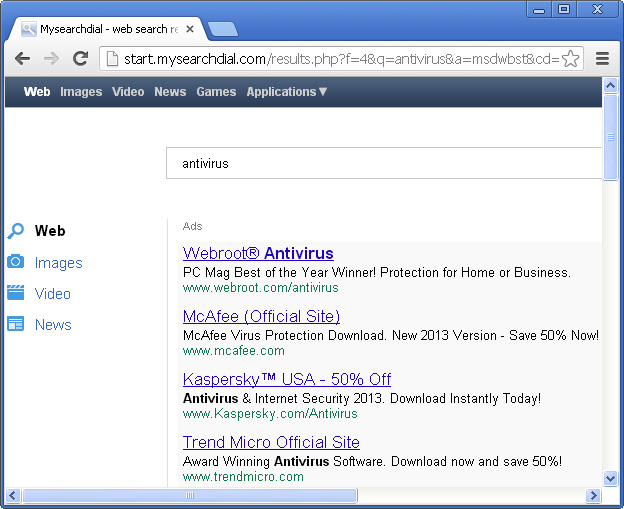Screen dimensions: 624x509
Task: Open the Chrome hamburger menu
Action: pos(603,59)
